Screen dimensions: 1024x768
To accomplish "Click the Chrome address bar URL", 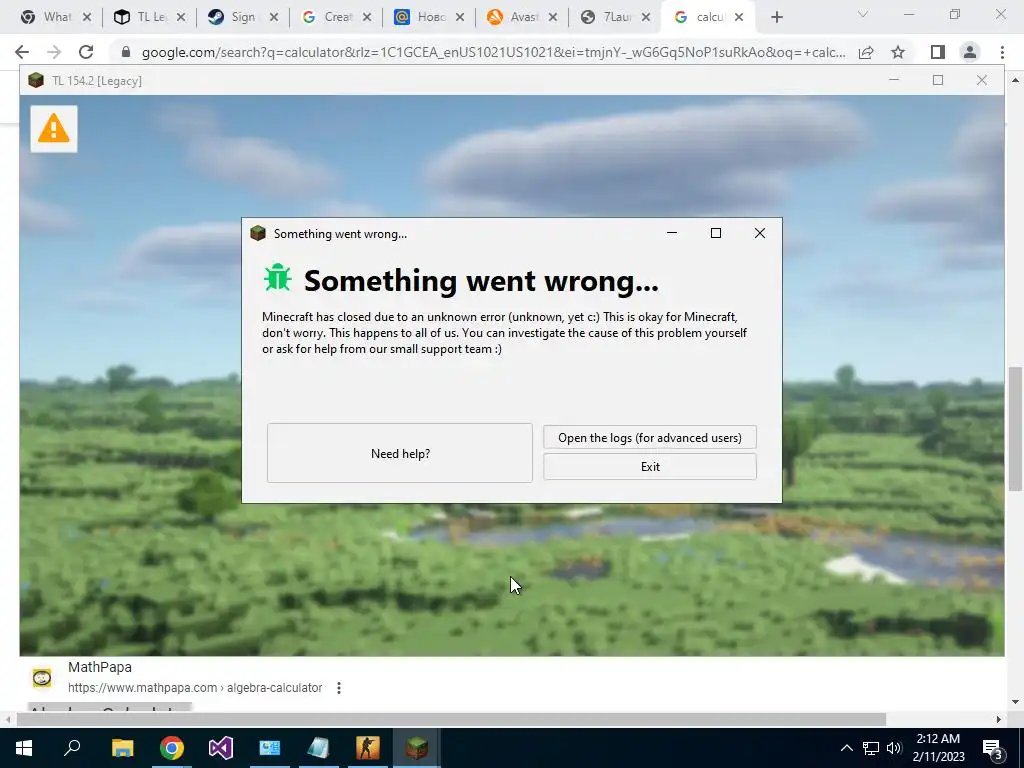I will tap(493, 52).
